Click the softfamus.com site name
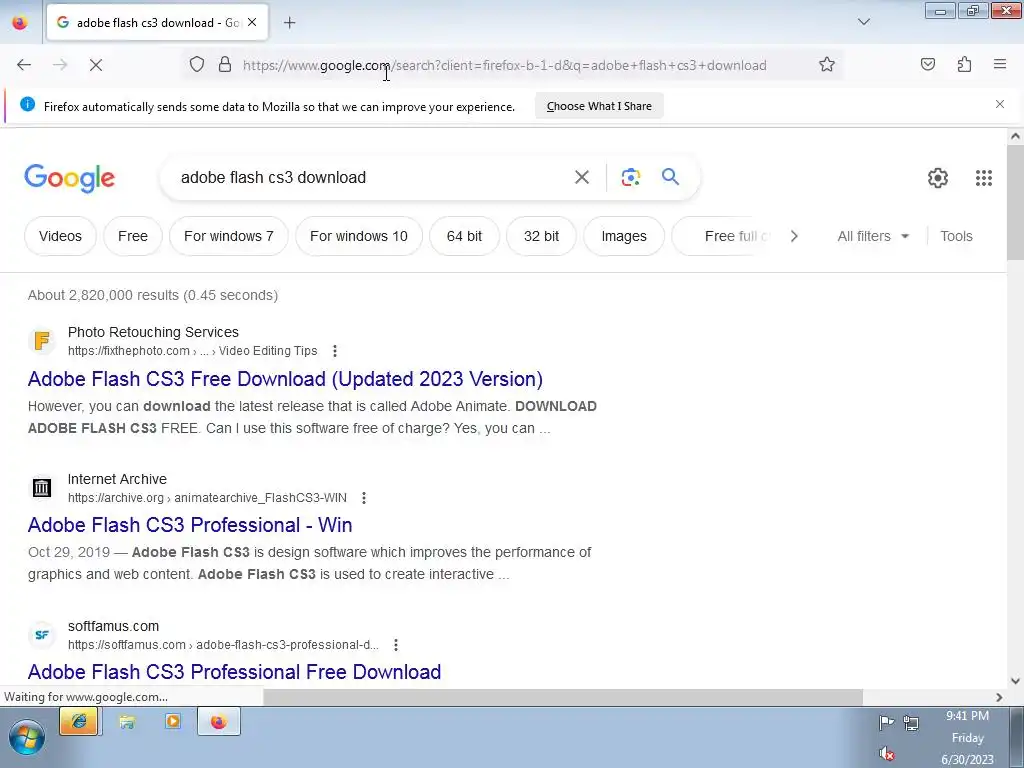 (x=113, y=626)
